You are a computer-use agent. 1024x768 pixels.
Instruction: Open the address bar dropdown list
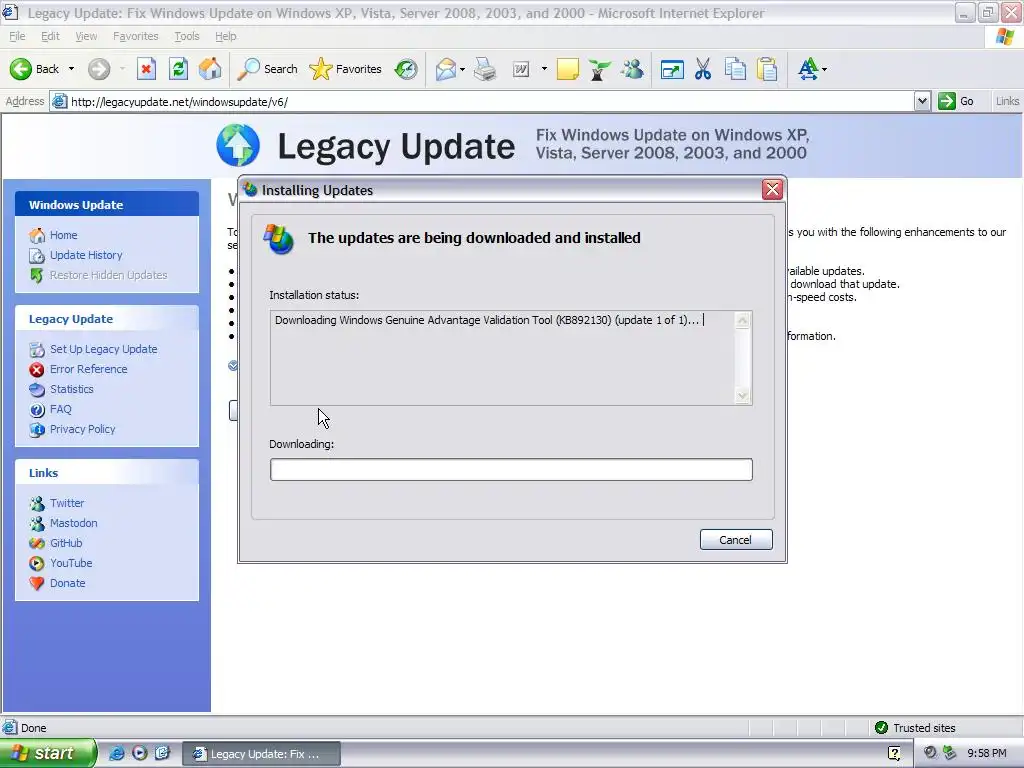[922, 101]
